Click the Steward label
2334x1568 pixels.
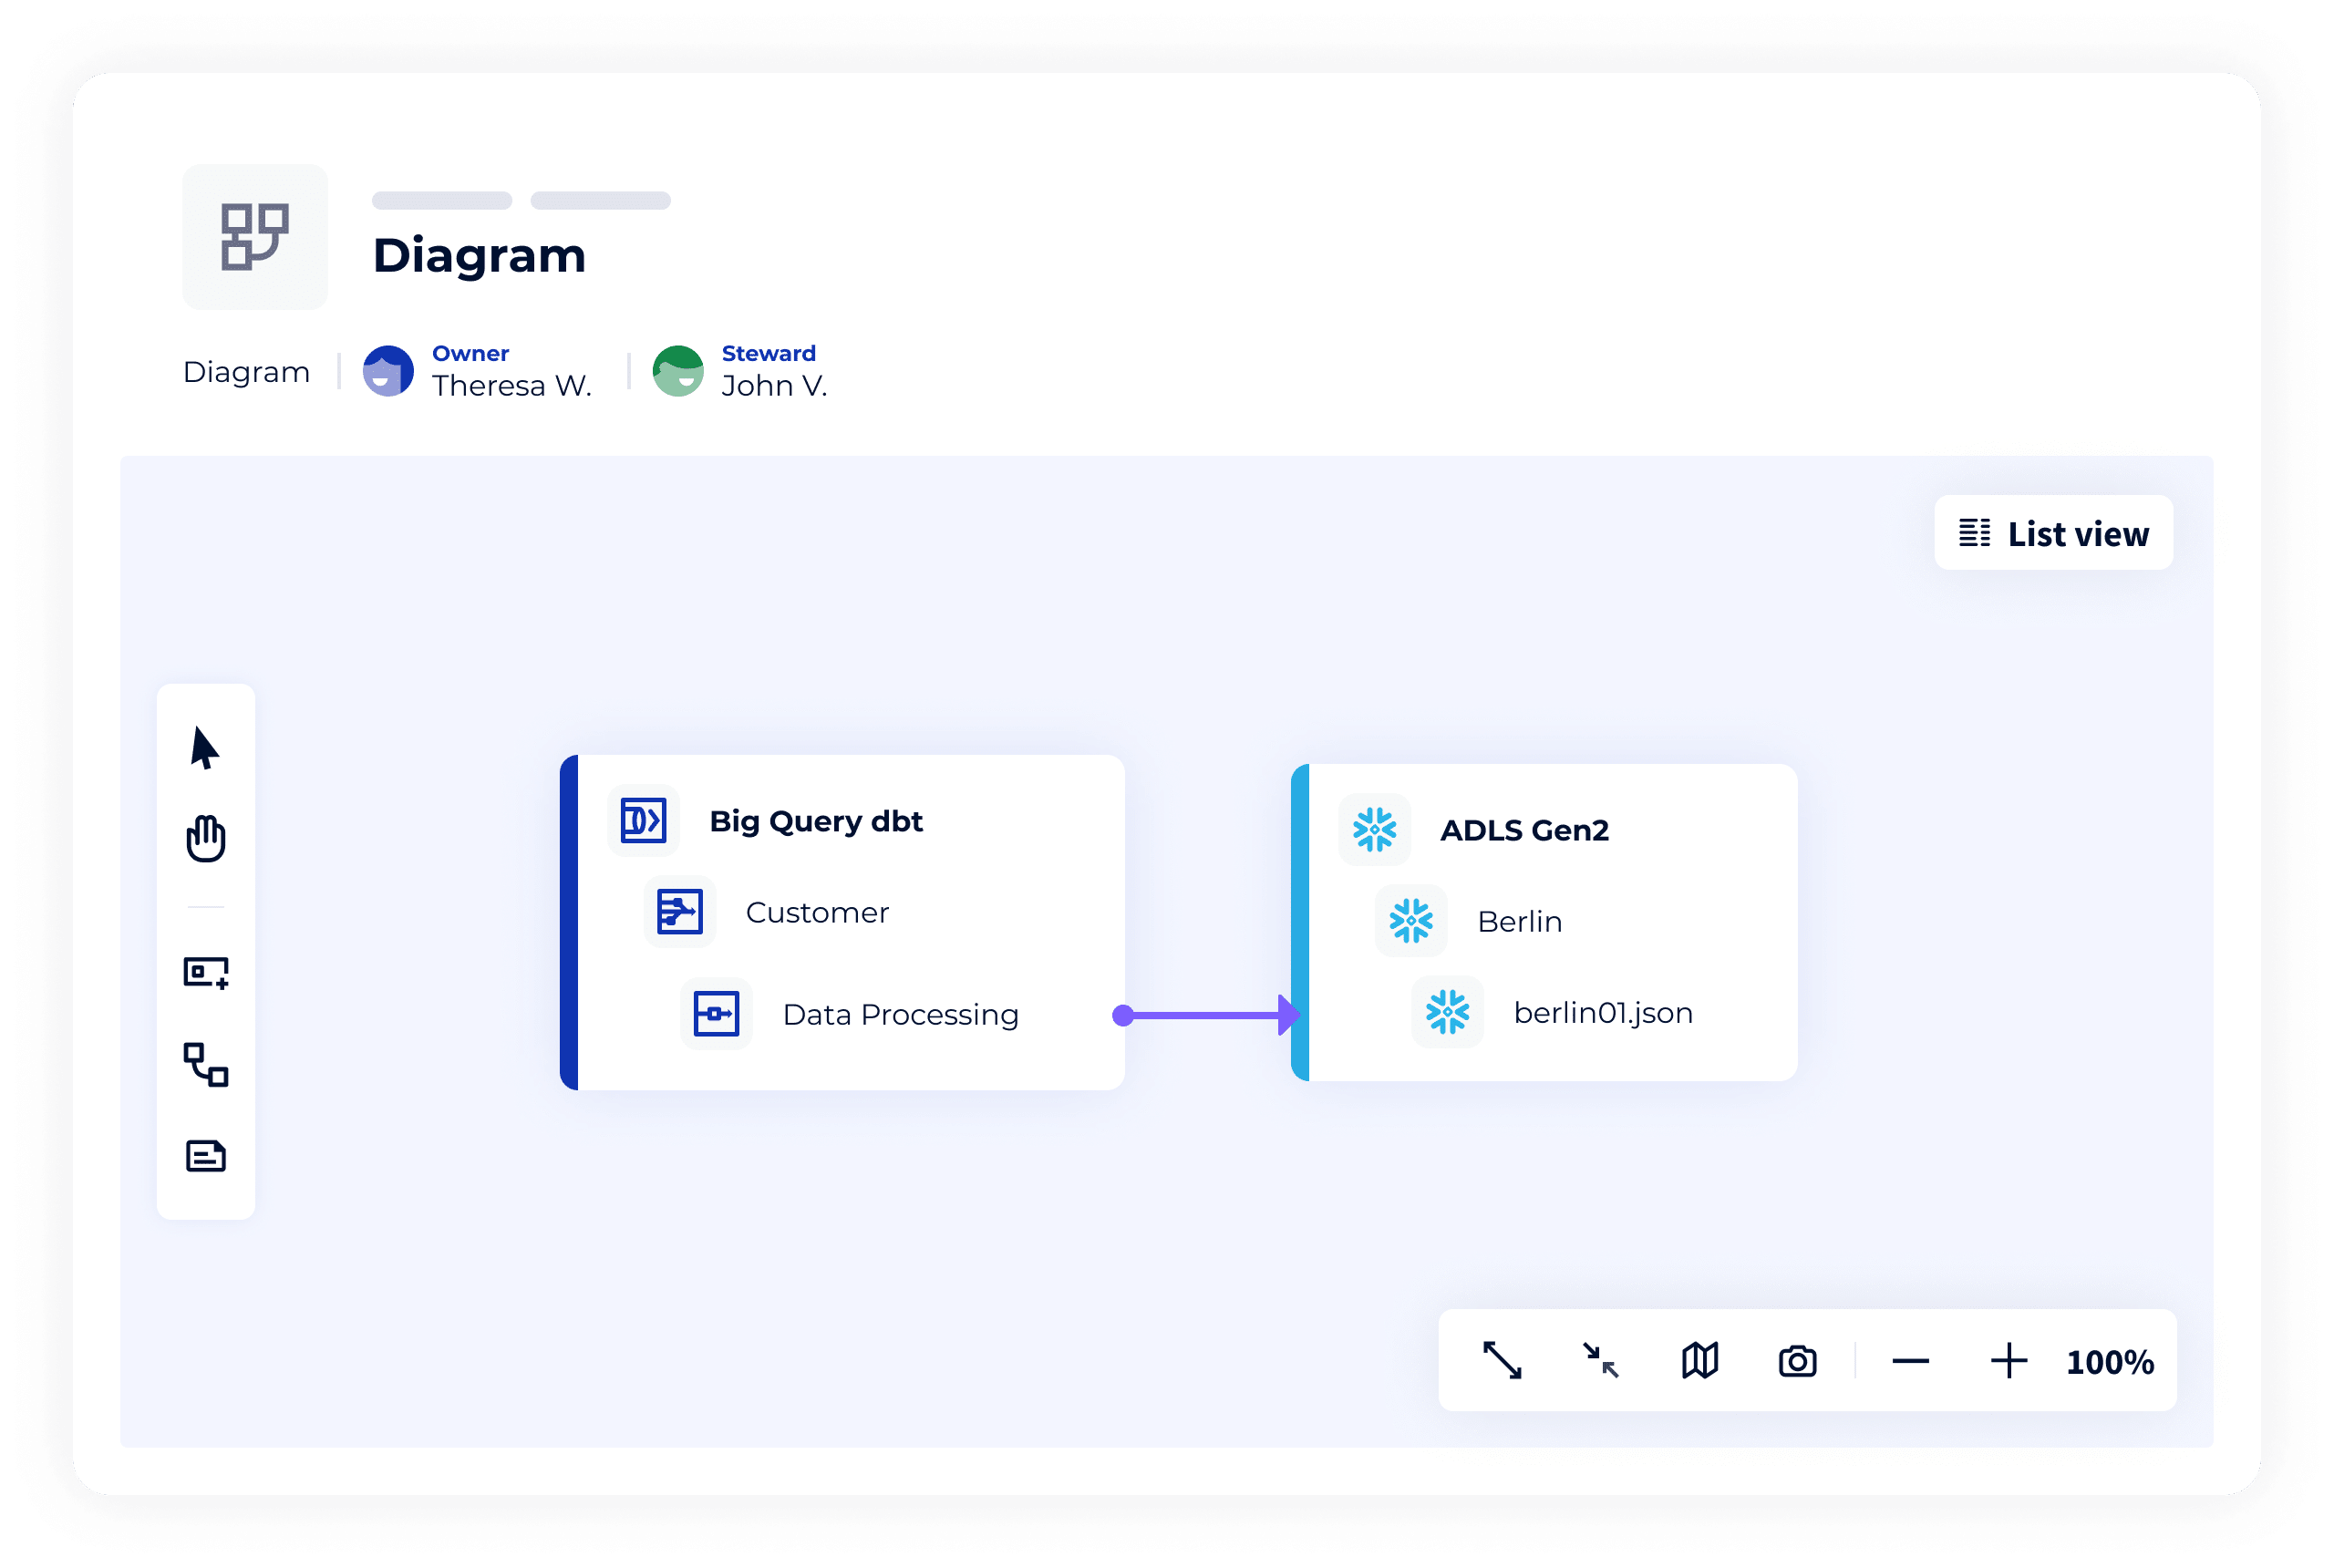click(769, 353)
